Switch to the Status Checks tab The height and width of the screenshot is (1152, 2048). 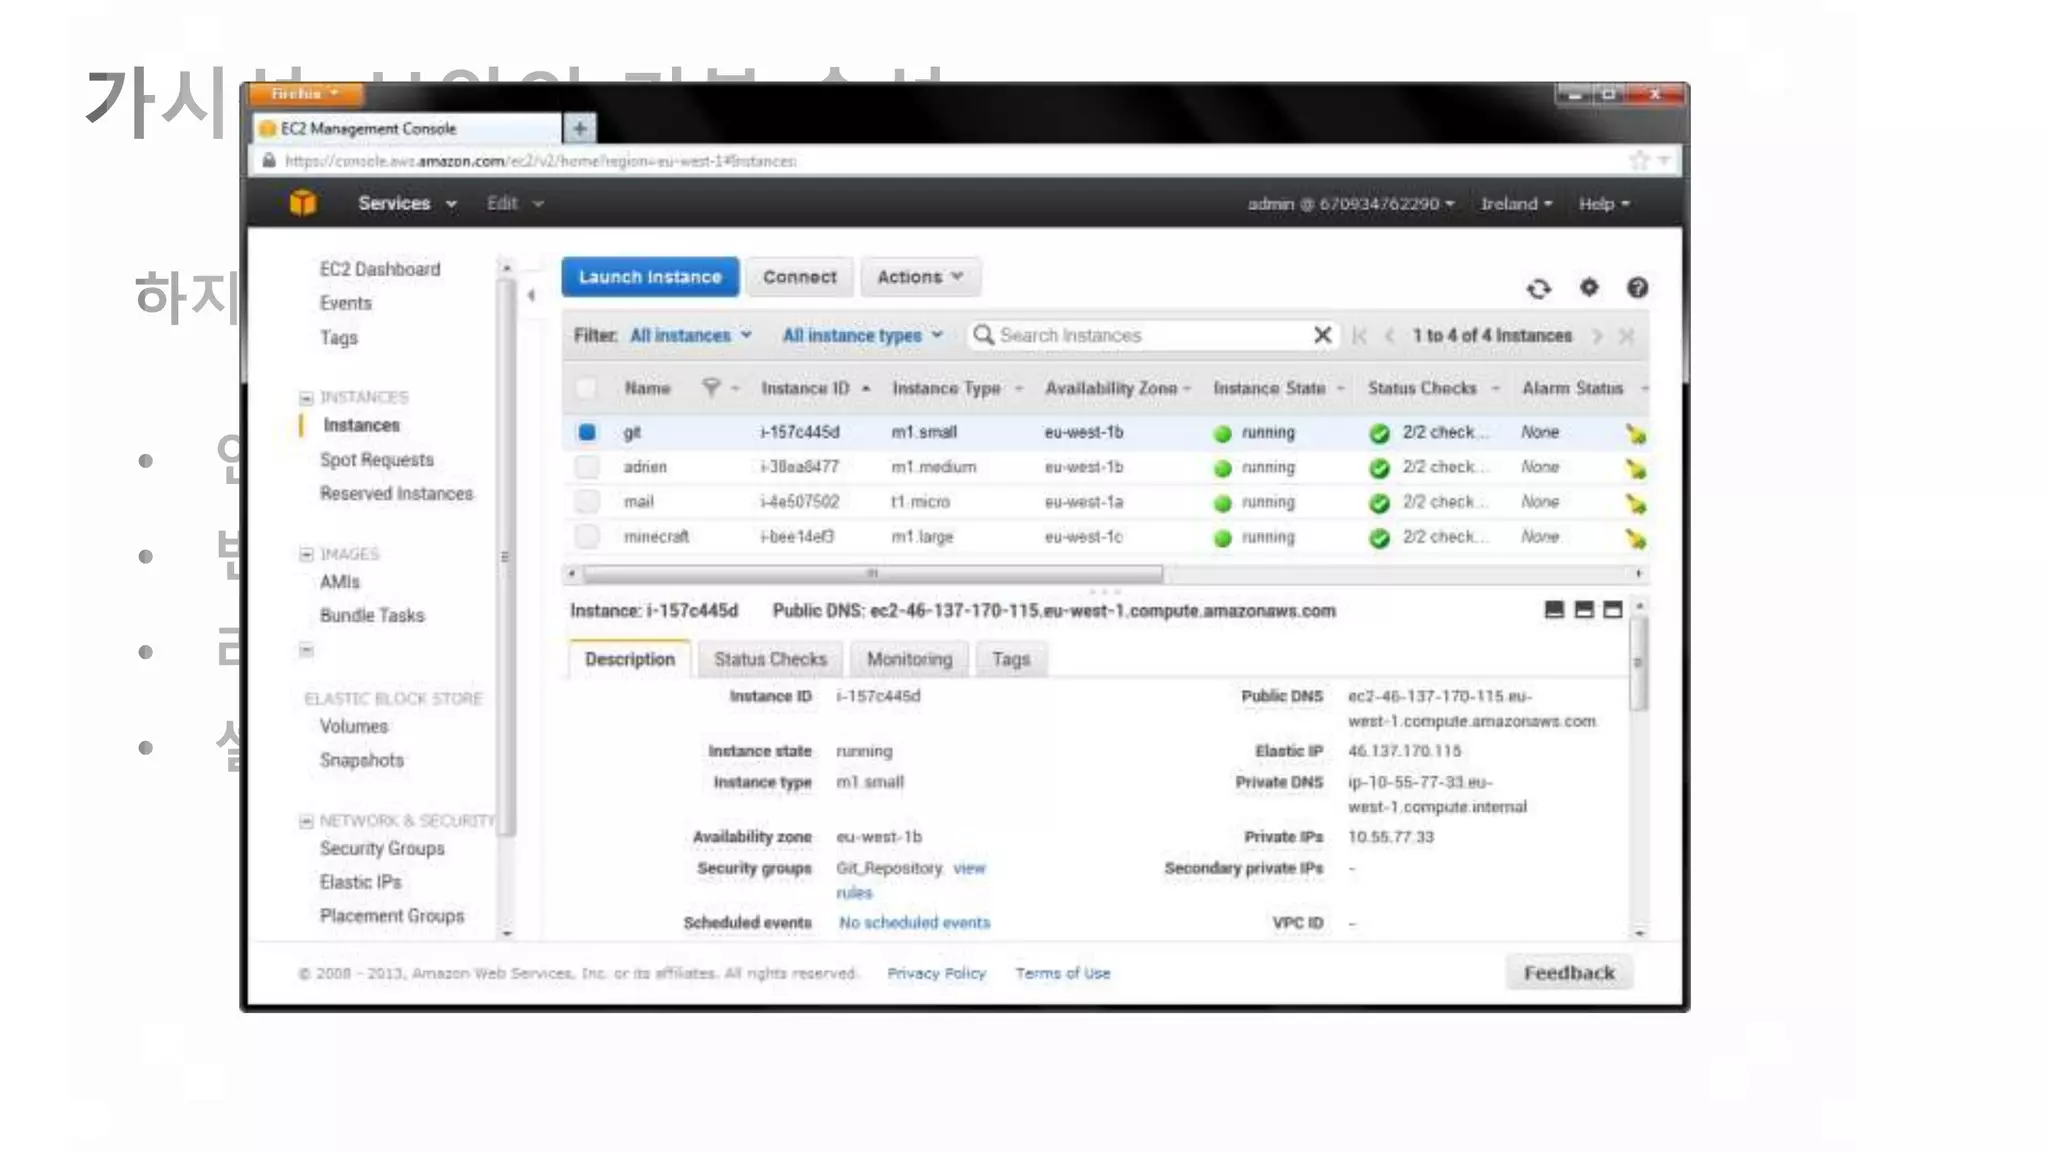click(x=770, y=659)
